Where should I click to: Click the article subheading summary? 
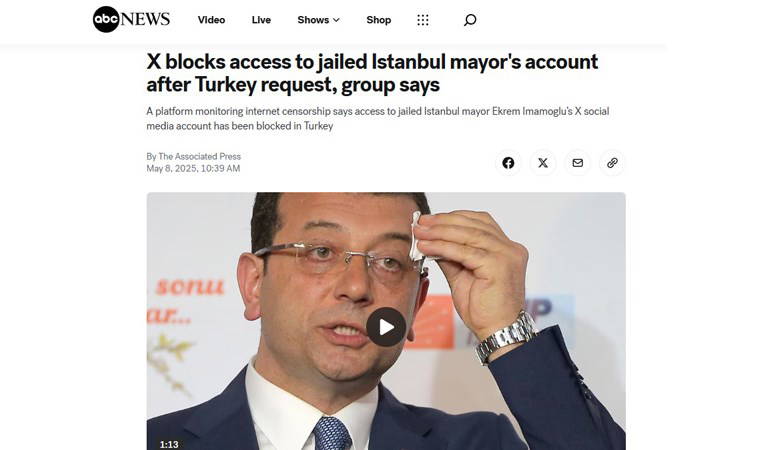(378, 118)
